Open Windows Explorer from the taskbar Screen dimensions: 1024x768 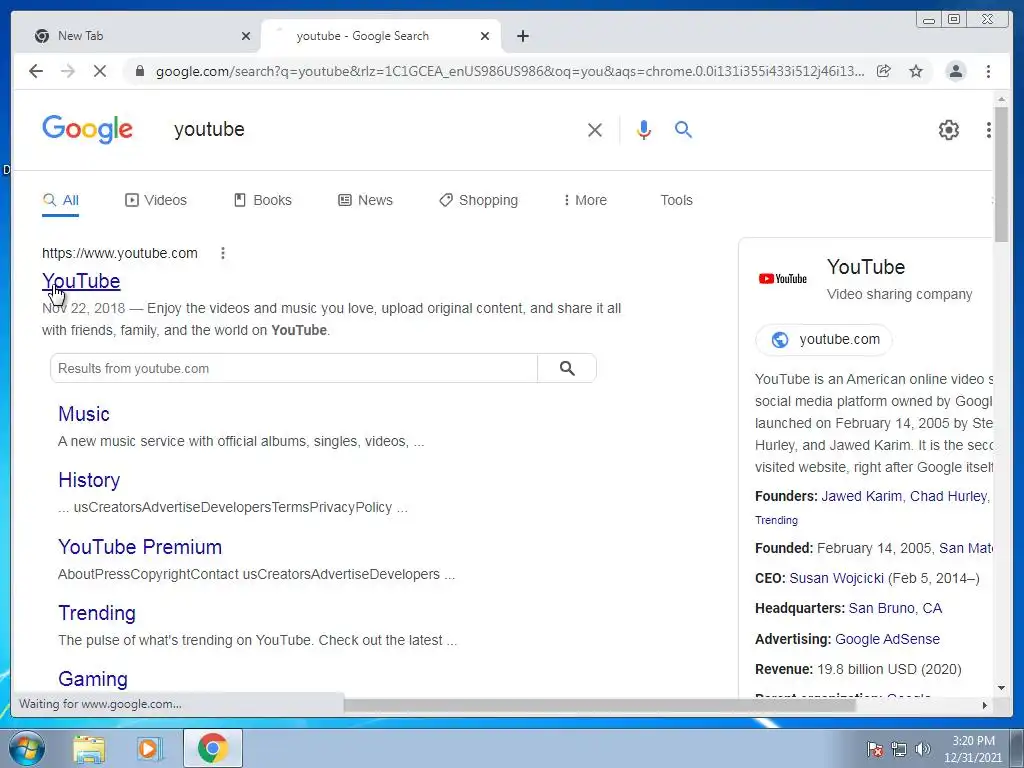pyautogui.click(x=89, y=748)
